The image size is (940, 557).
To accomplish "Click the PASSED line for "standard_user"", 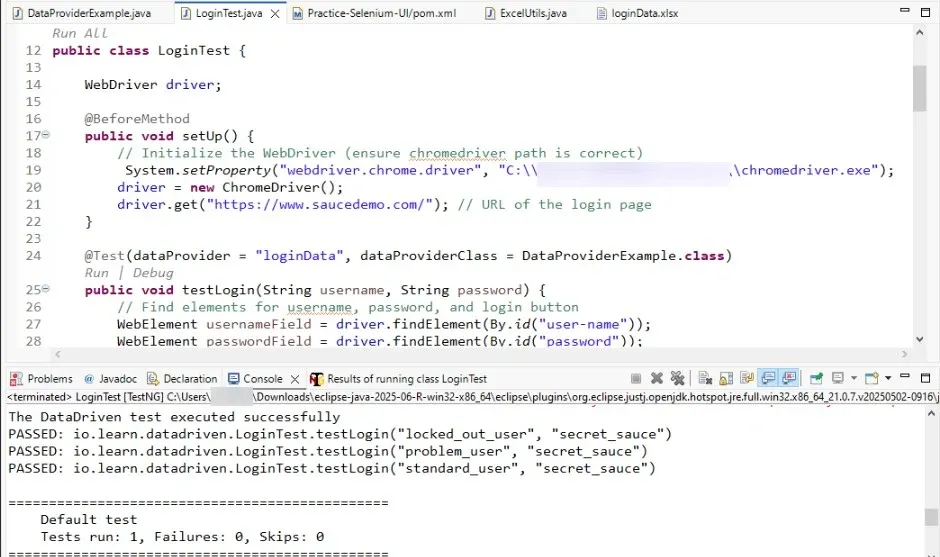I will click(x=332, y=468).
